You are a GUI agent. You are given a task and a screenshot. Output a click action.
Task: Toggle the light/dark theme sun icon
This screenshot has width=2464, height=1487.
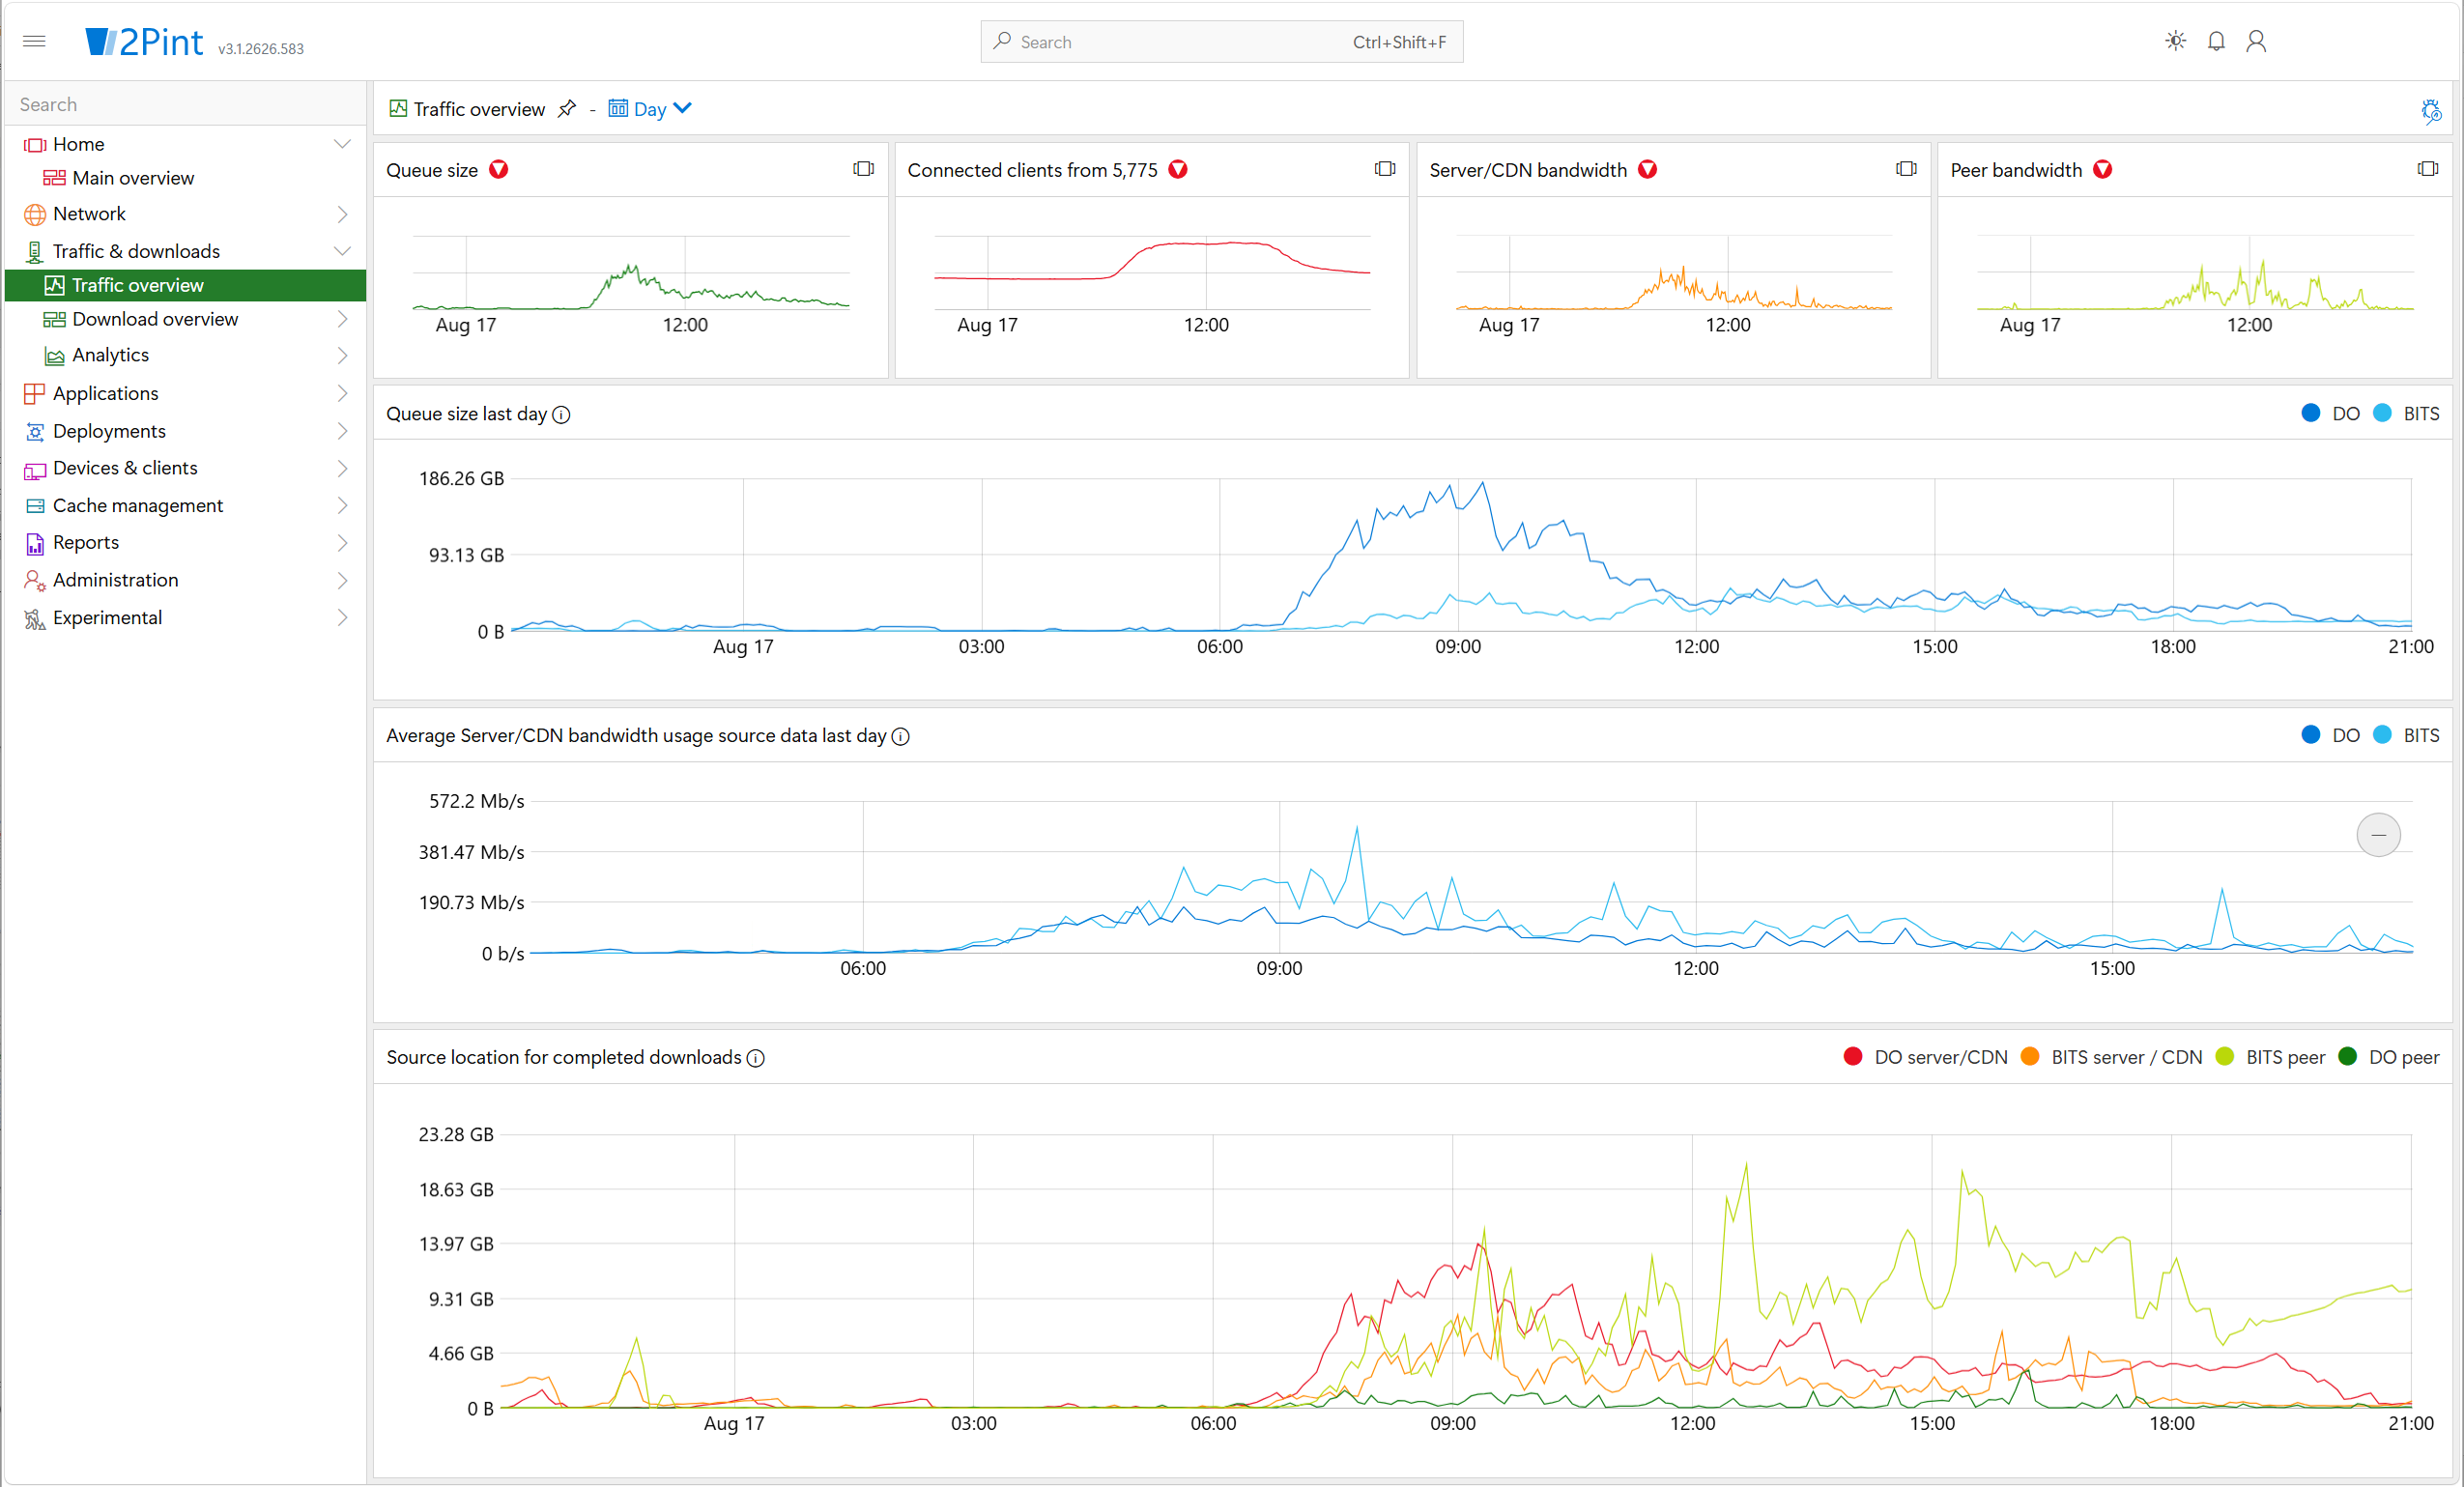pos(2175,41)
